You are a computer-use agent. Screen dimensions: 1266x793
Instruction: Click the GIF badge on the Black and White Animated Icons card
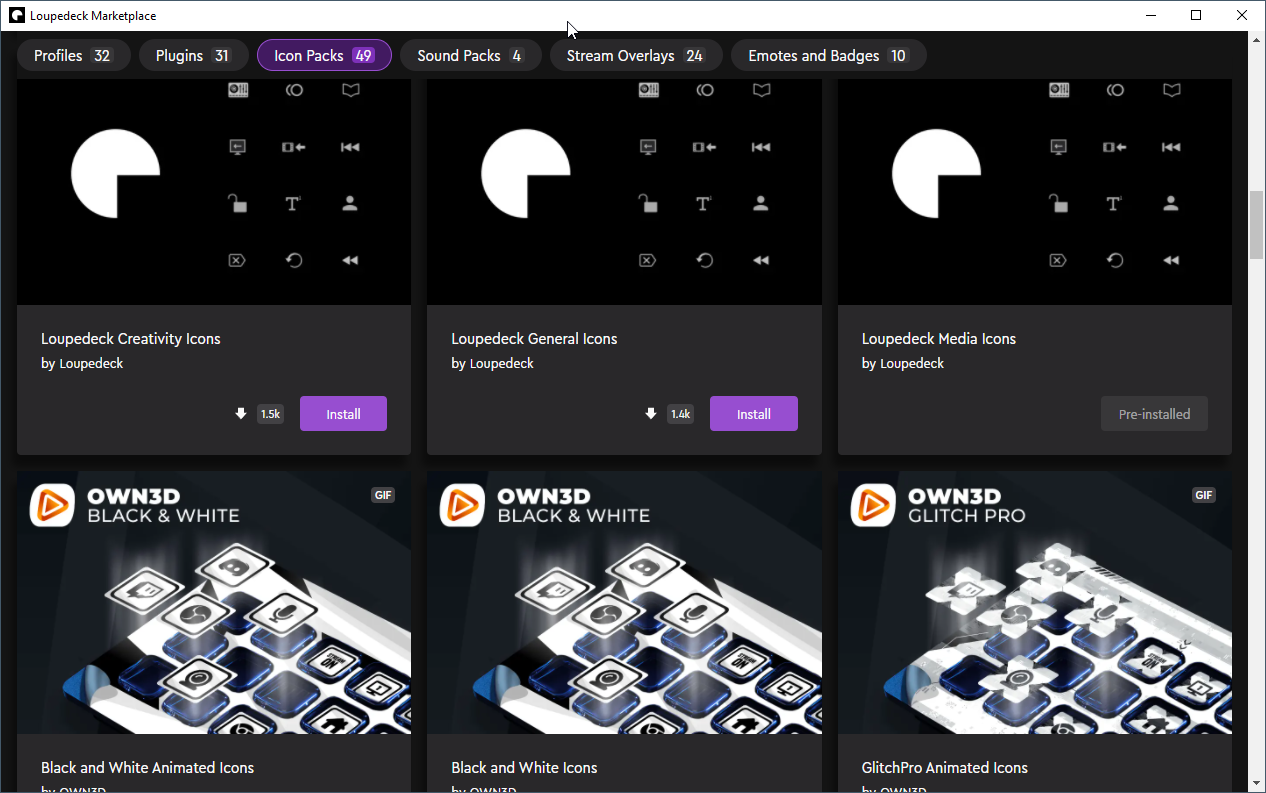(383, 495)
